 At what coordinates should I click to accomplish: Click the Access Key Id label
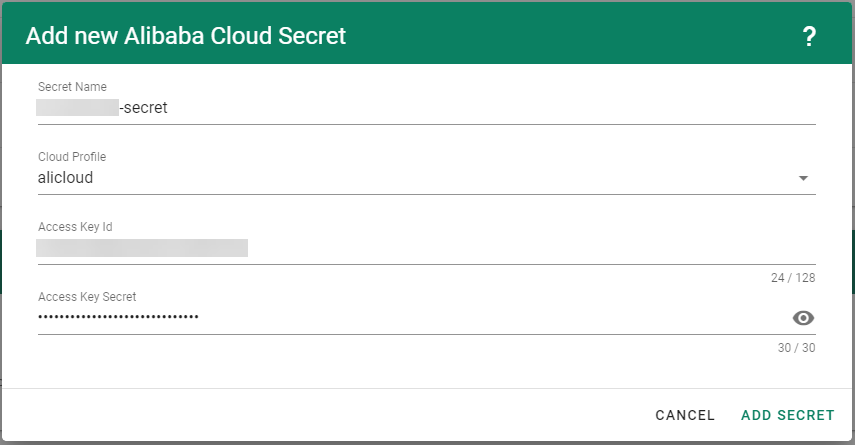(75, 227)
